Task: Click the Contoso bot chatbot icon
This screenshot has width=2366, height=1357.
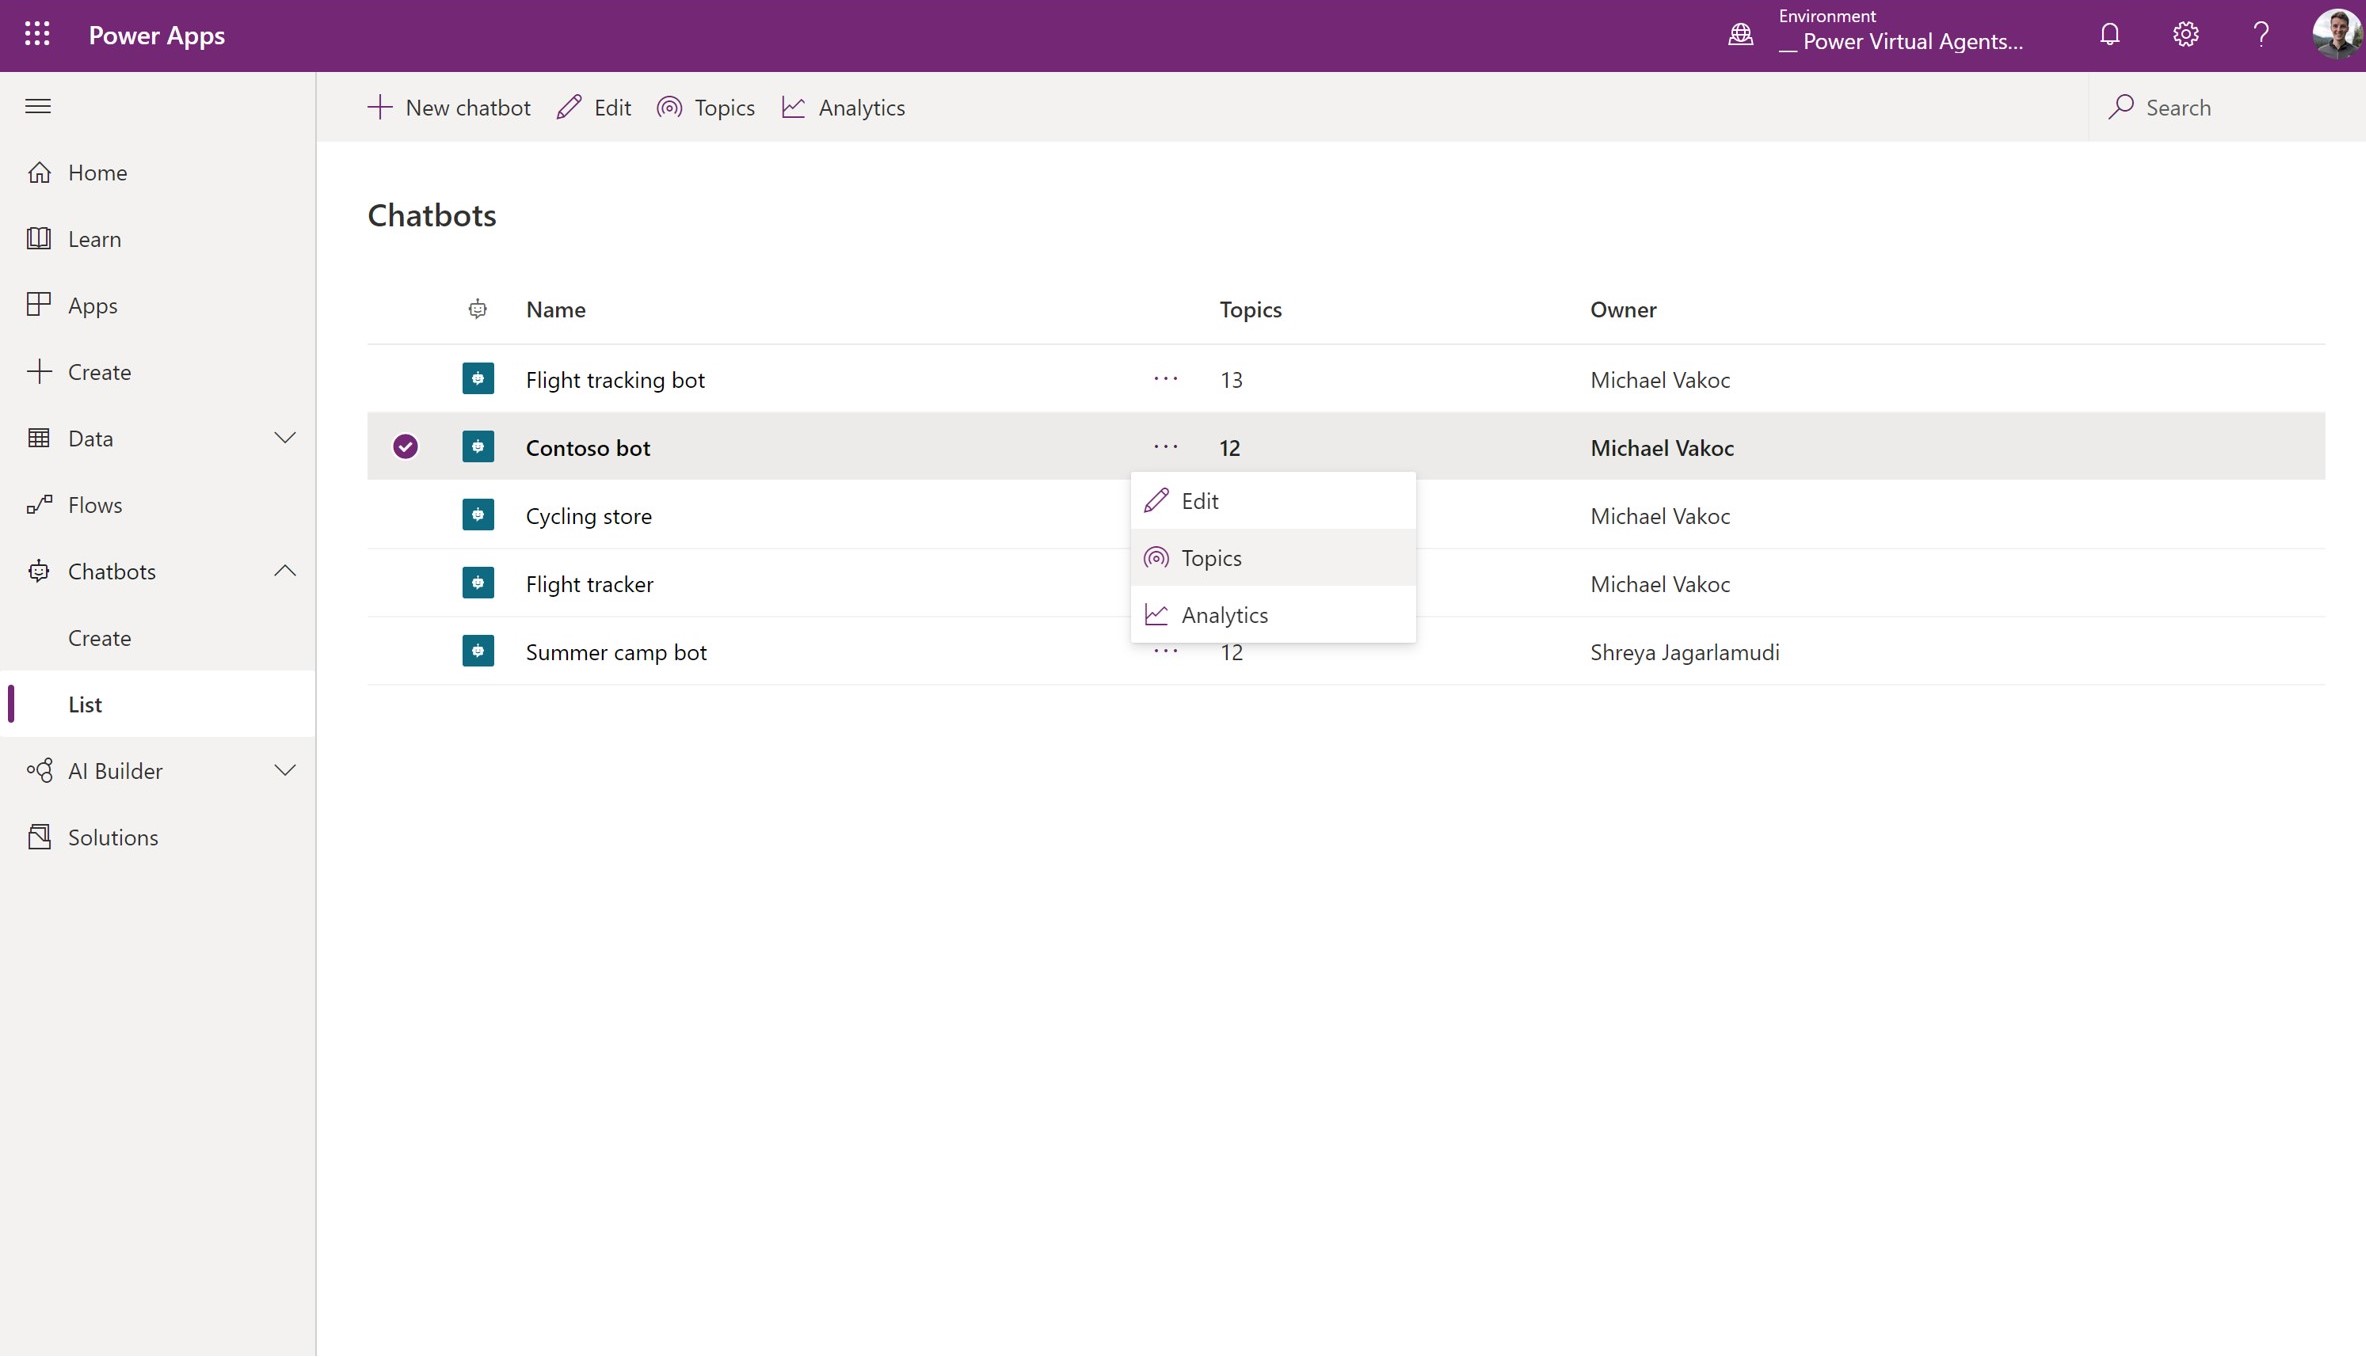Action: pyautogui.click(x=479, y=447)
